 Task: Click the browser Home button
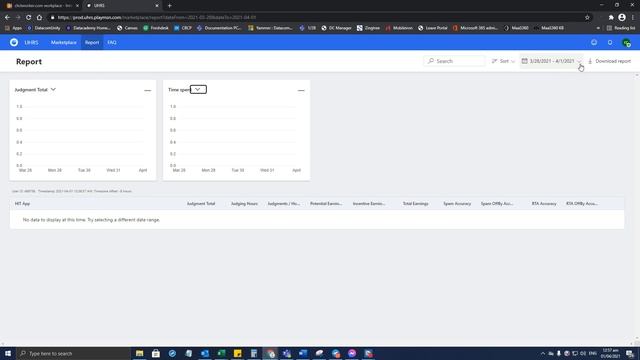39,18
